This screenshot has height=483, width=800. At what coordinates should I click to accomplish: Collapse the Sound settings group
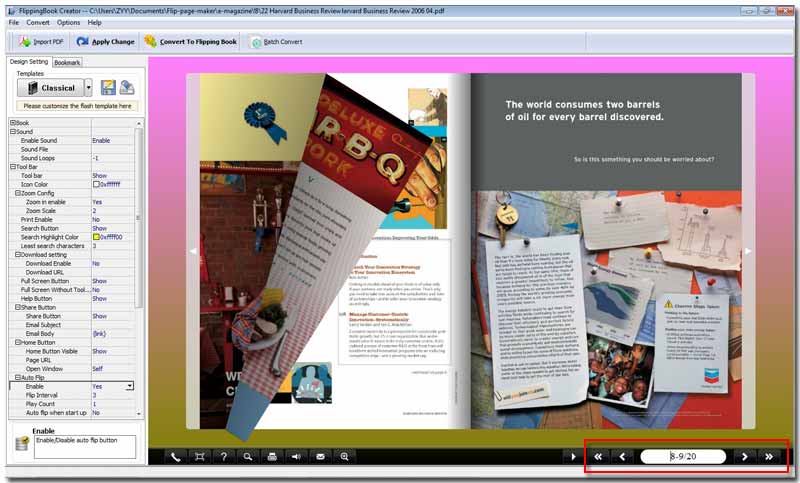(x=12, y=132)
